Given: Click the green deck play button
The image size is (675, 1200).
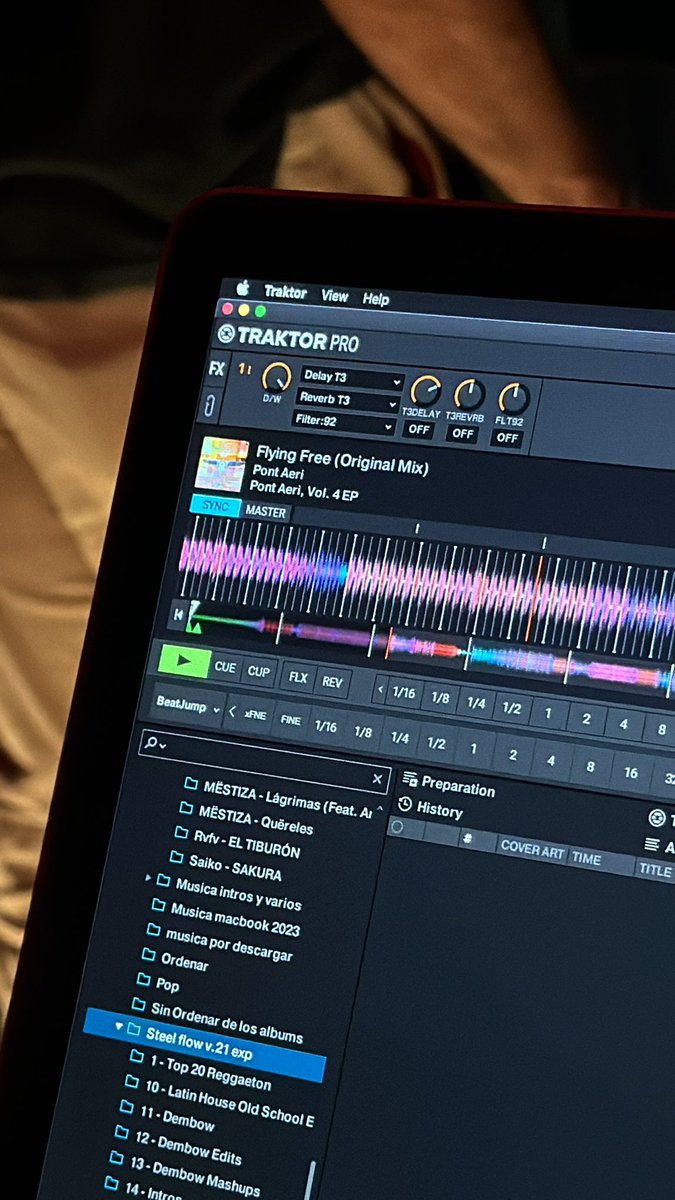Looking at the screenshot, I should [x=184, y=661].
